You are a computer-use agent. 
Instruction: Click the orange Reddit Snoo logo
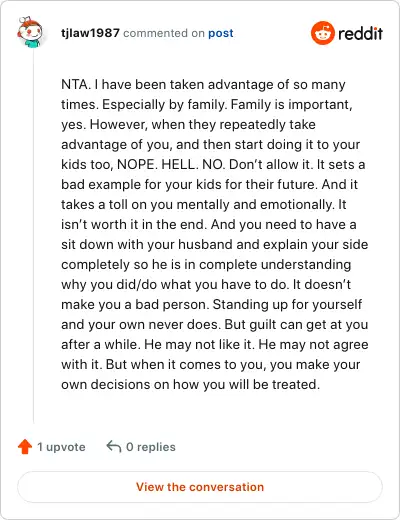pyautogui.click(x=322, y=33)
